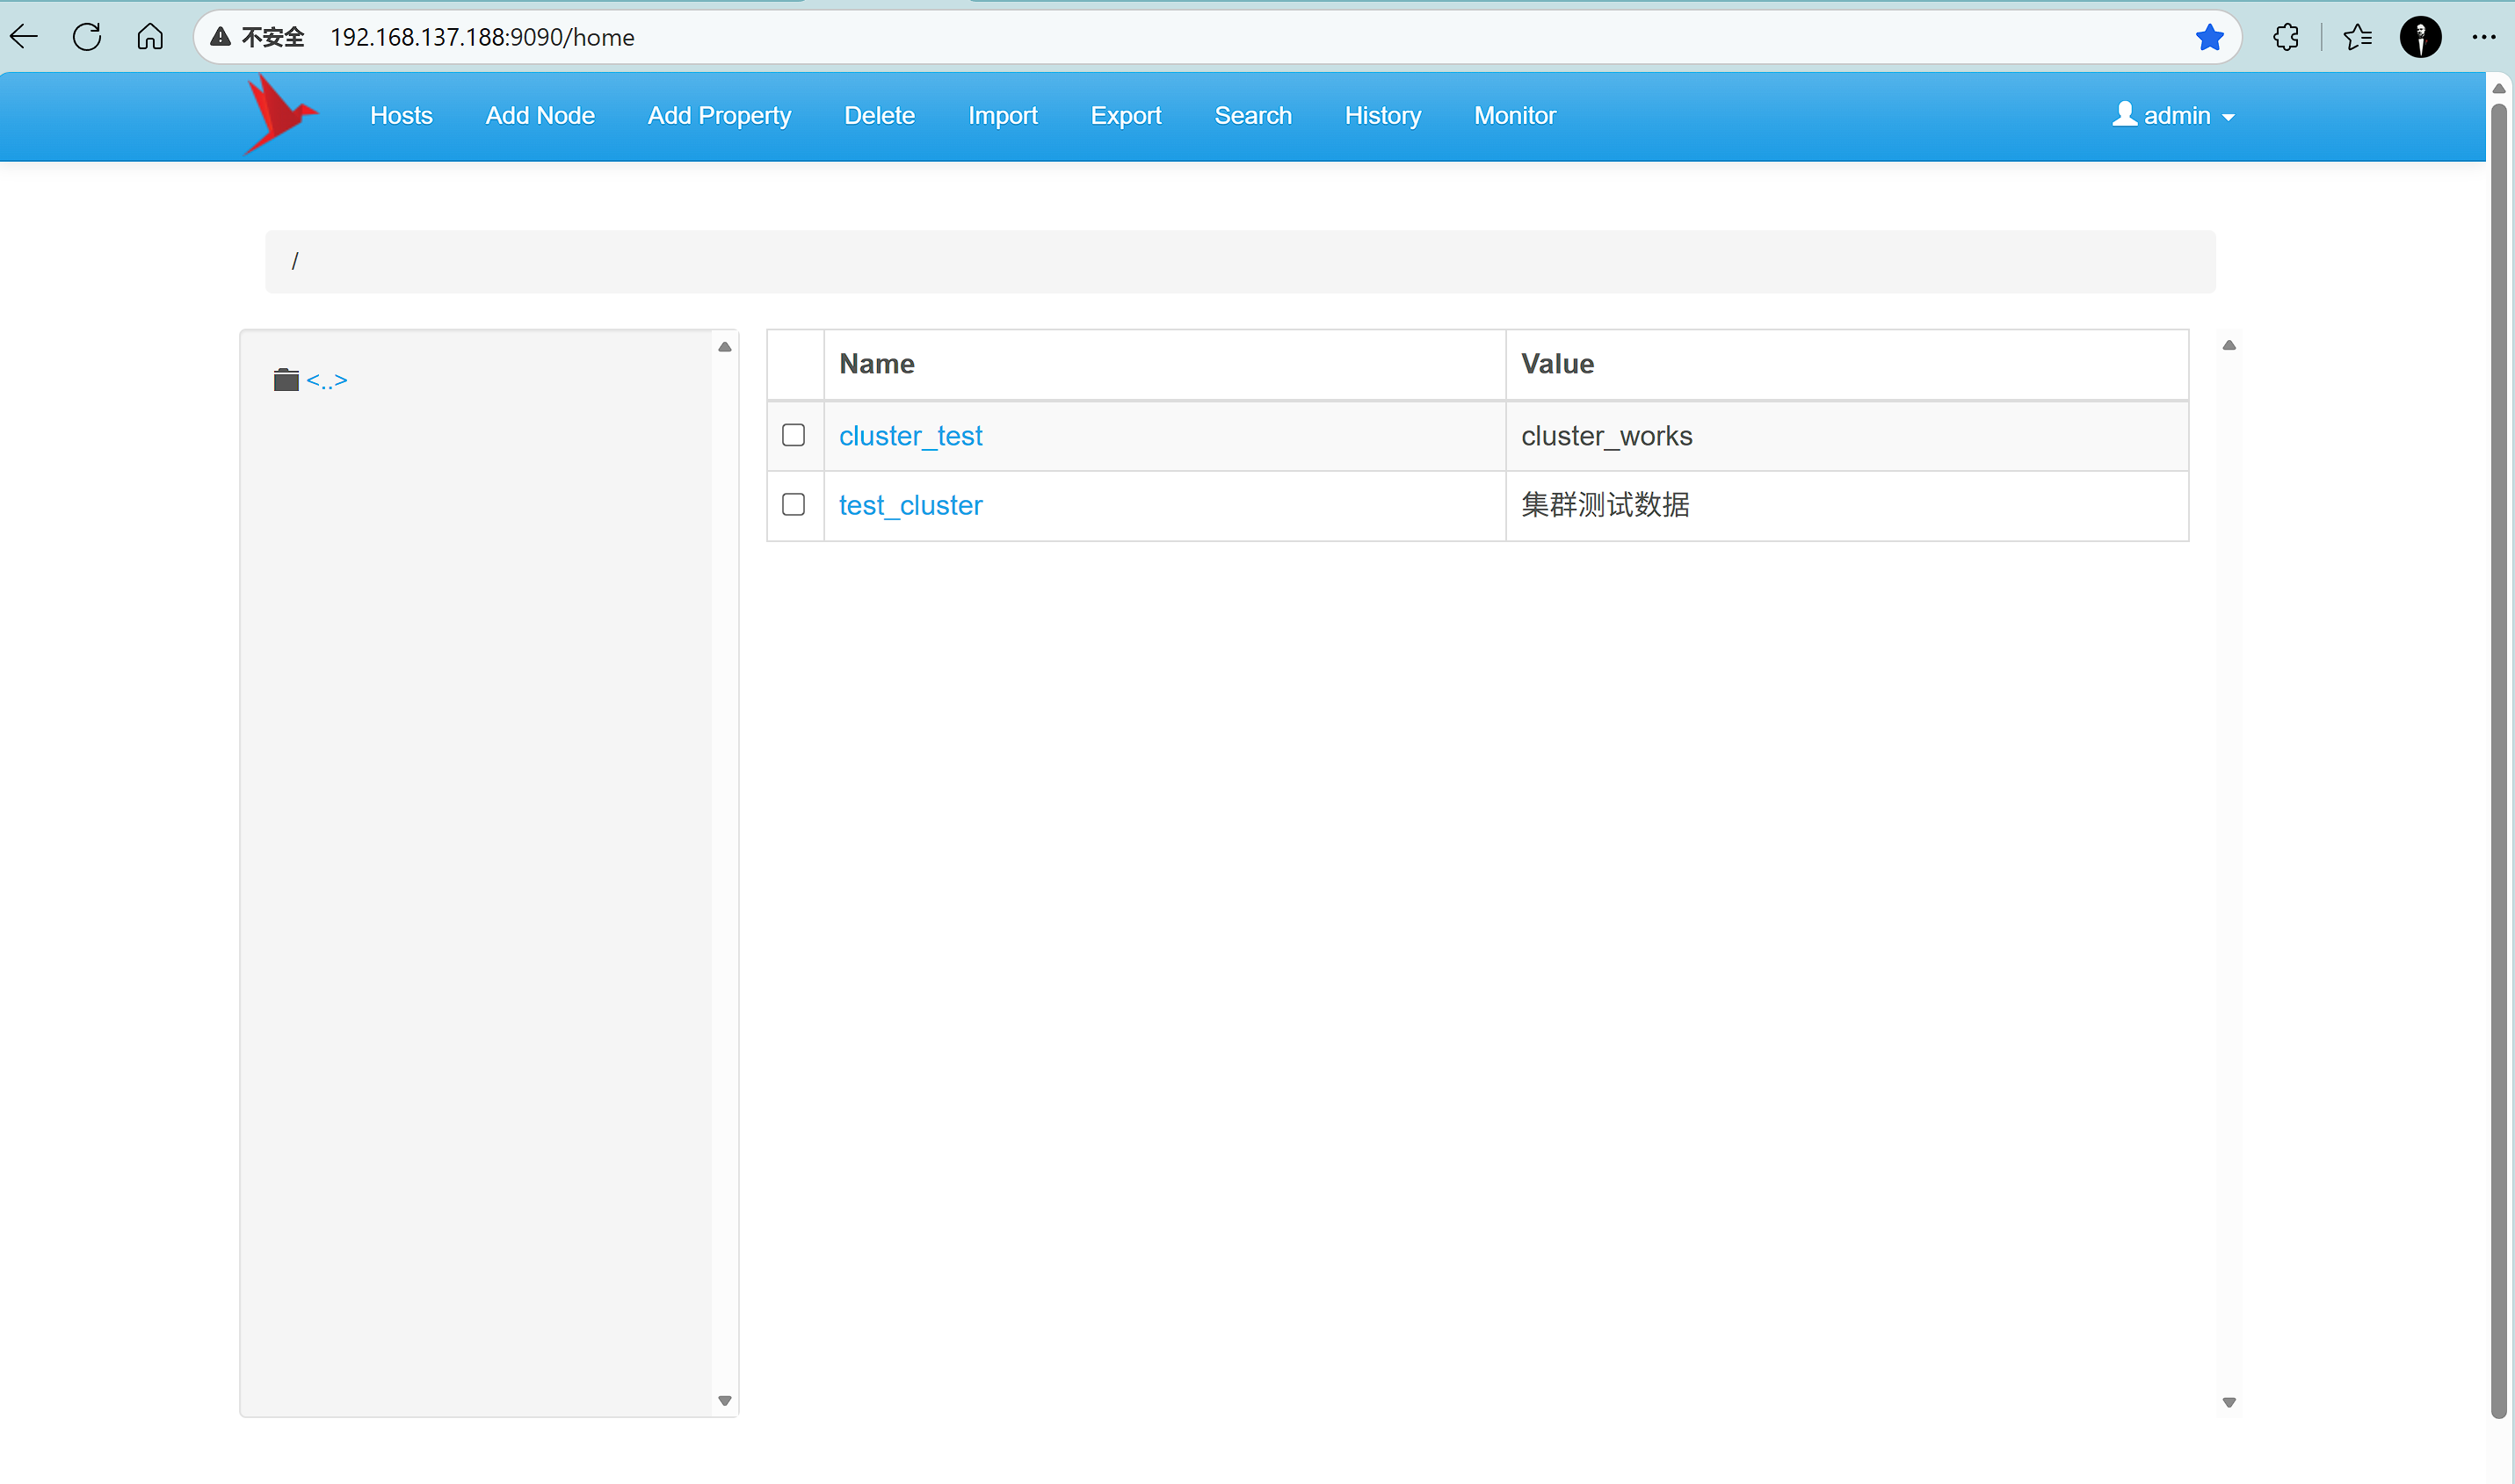The width and height of the screenshot is (2515, 1484).
Task: Open browser settings ellipsis menu
Action: coord(2483,37)
